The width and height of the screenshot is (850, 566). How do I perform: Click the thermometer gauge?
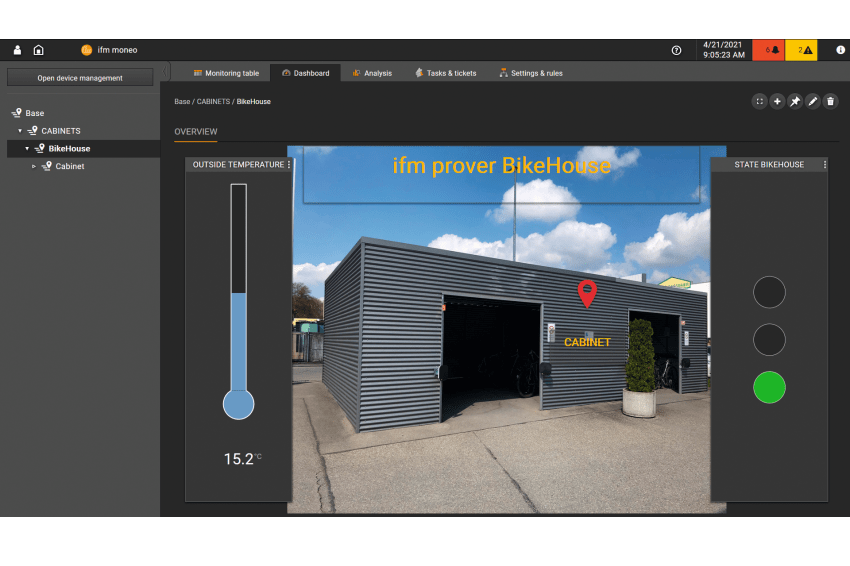coord(239,301)
